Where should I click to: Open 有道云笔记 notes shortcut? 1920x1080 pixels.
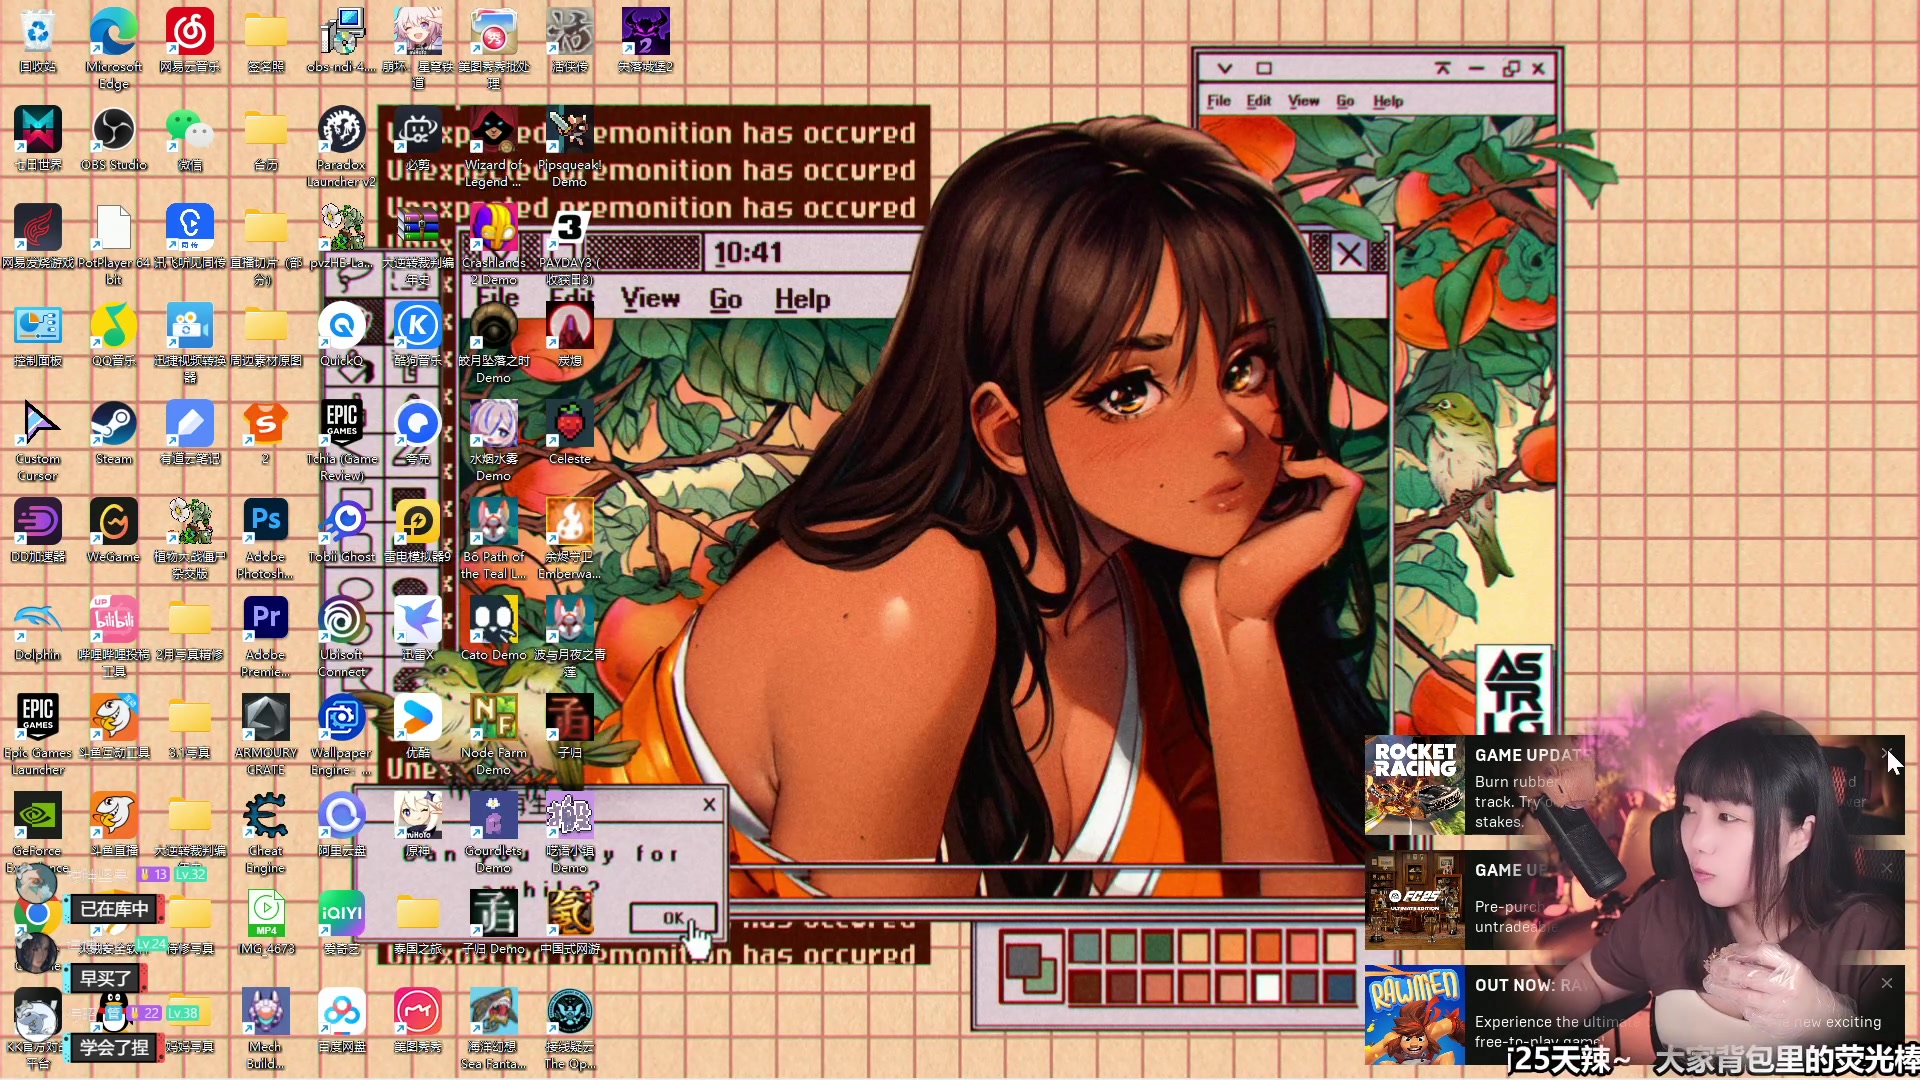point(190,432)
